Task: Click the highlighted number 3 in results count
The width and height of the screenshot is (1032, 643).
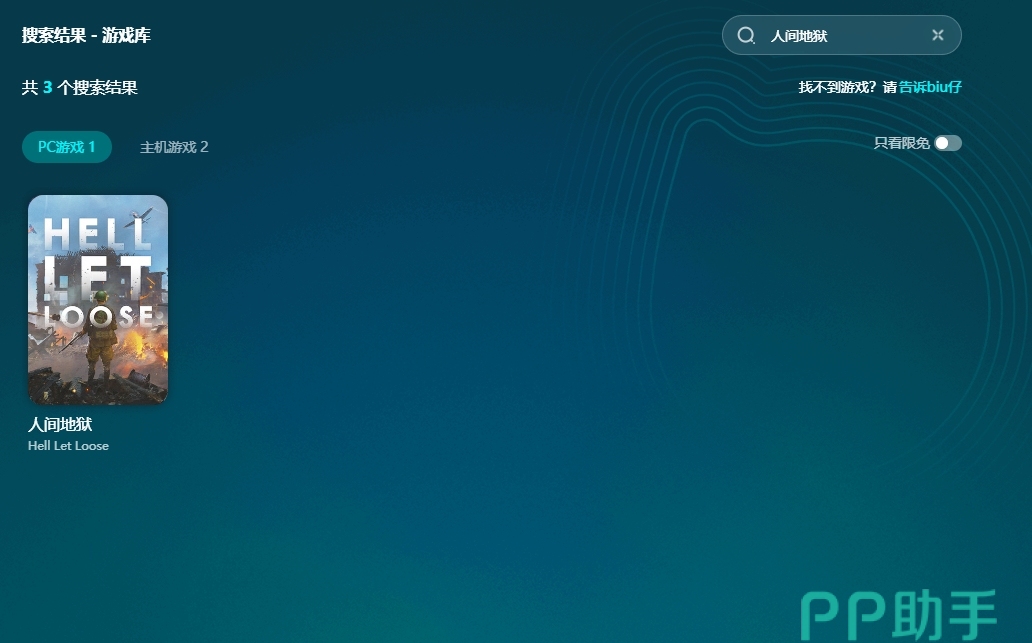Action: pyautogui.click(x=47, y=88)
